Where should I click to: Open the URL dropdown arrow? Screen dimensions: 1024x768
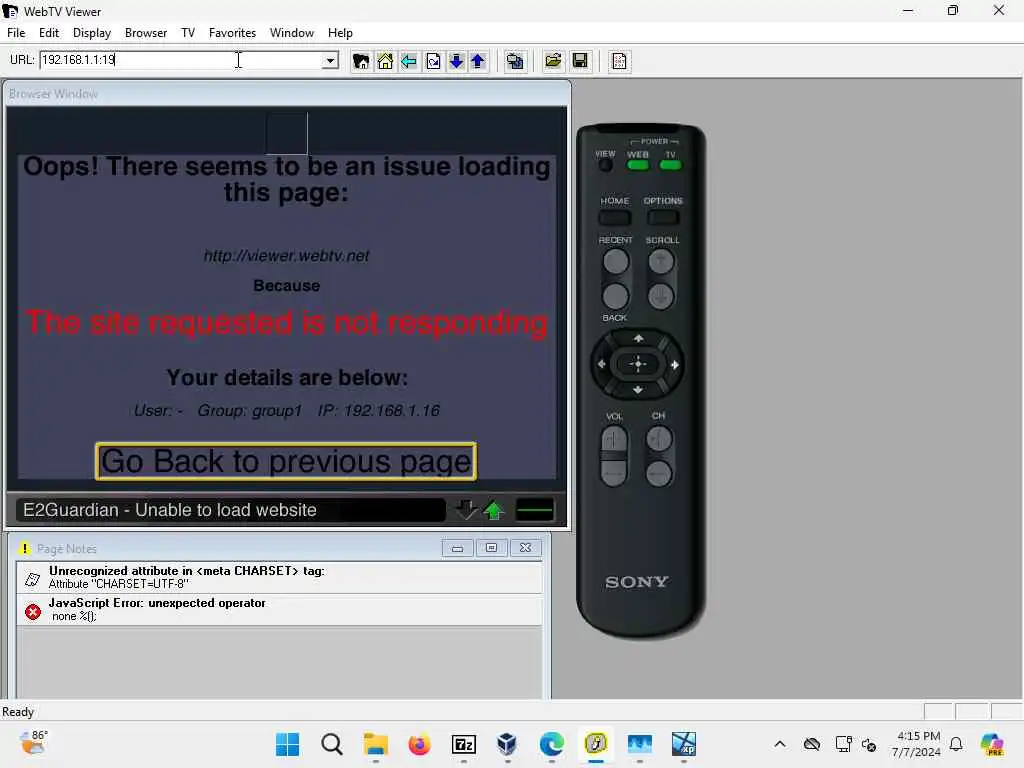pos(330,61)
